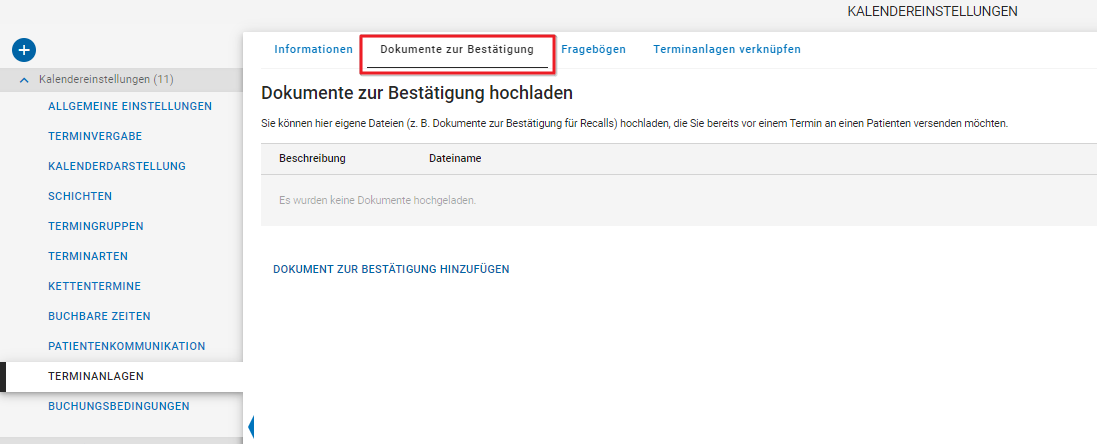Click the blue plus add button
The width and height of the screenshot is (1097, 444).
(24, 49)
